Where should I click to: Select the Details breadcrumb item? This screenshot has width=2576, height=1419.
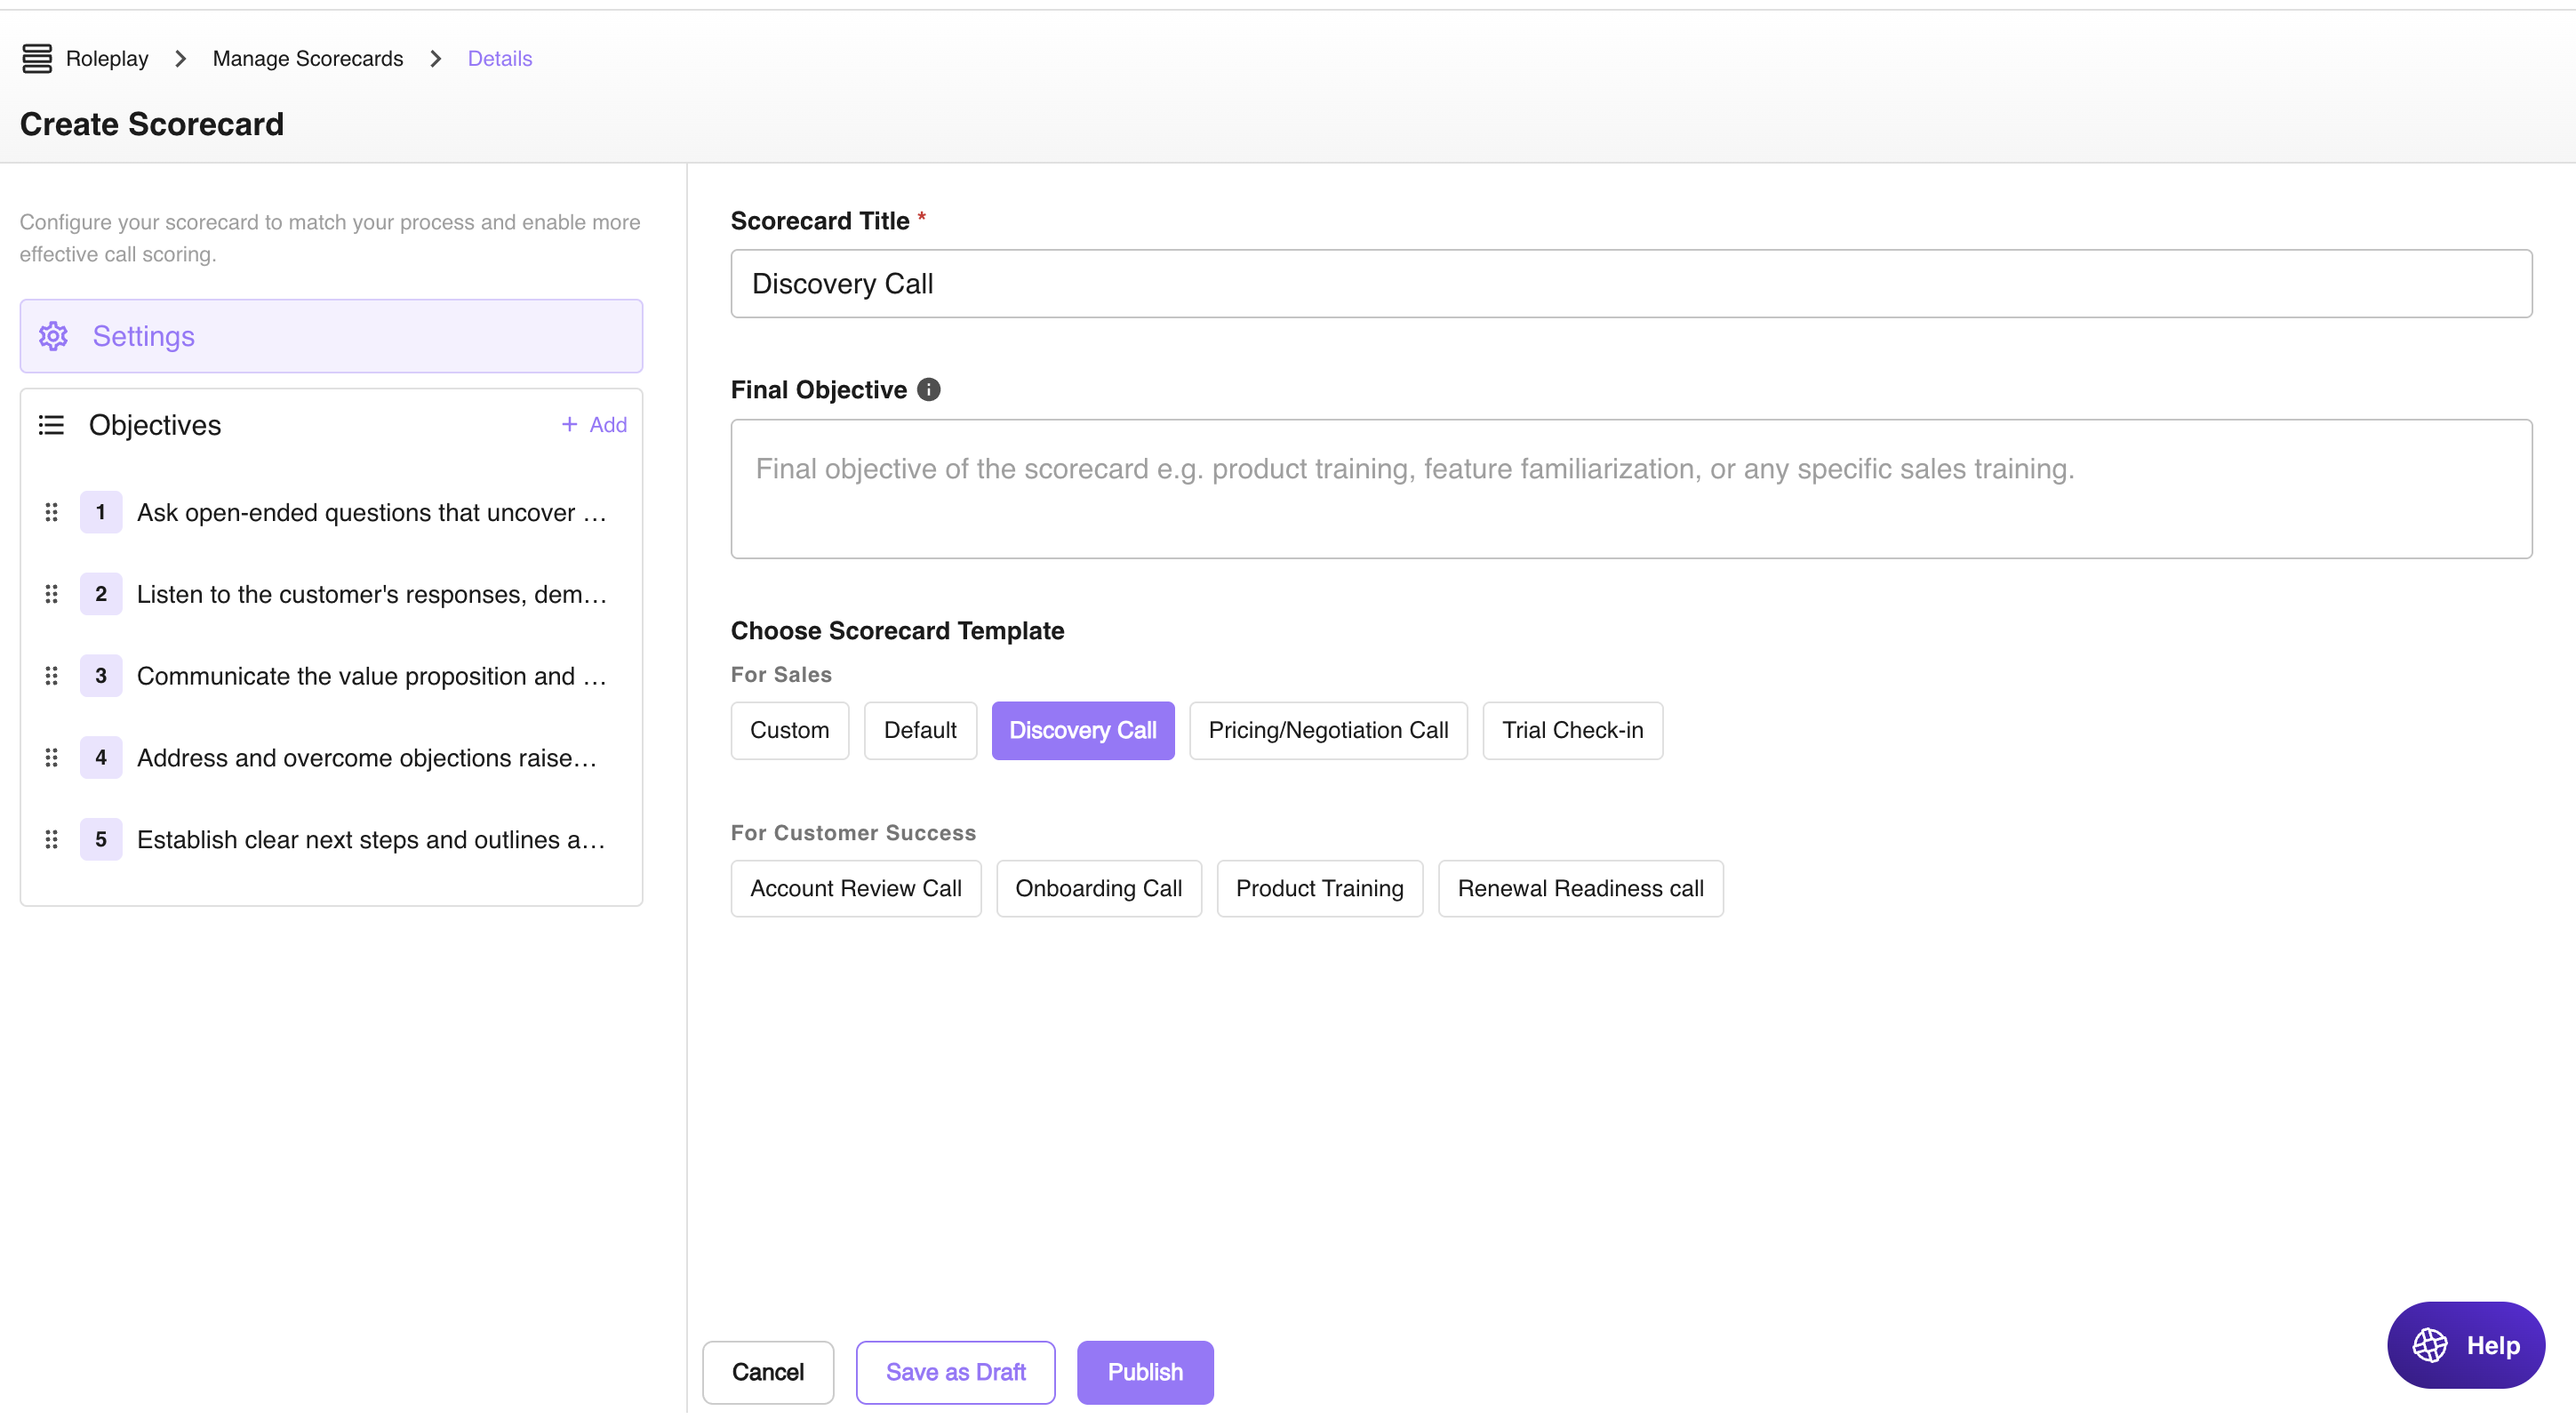(499, 58)
